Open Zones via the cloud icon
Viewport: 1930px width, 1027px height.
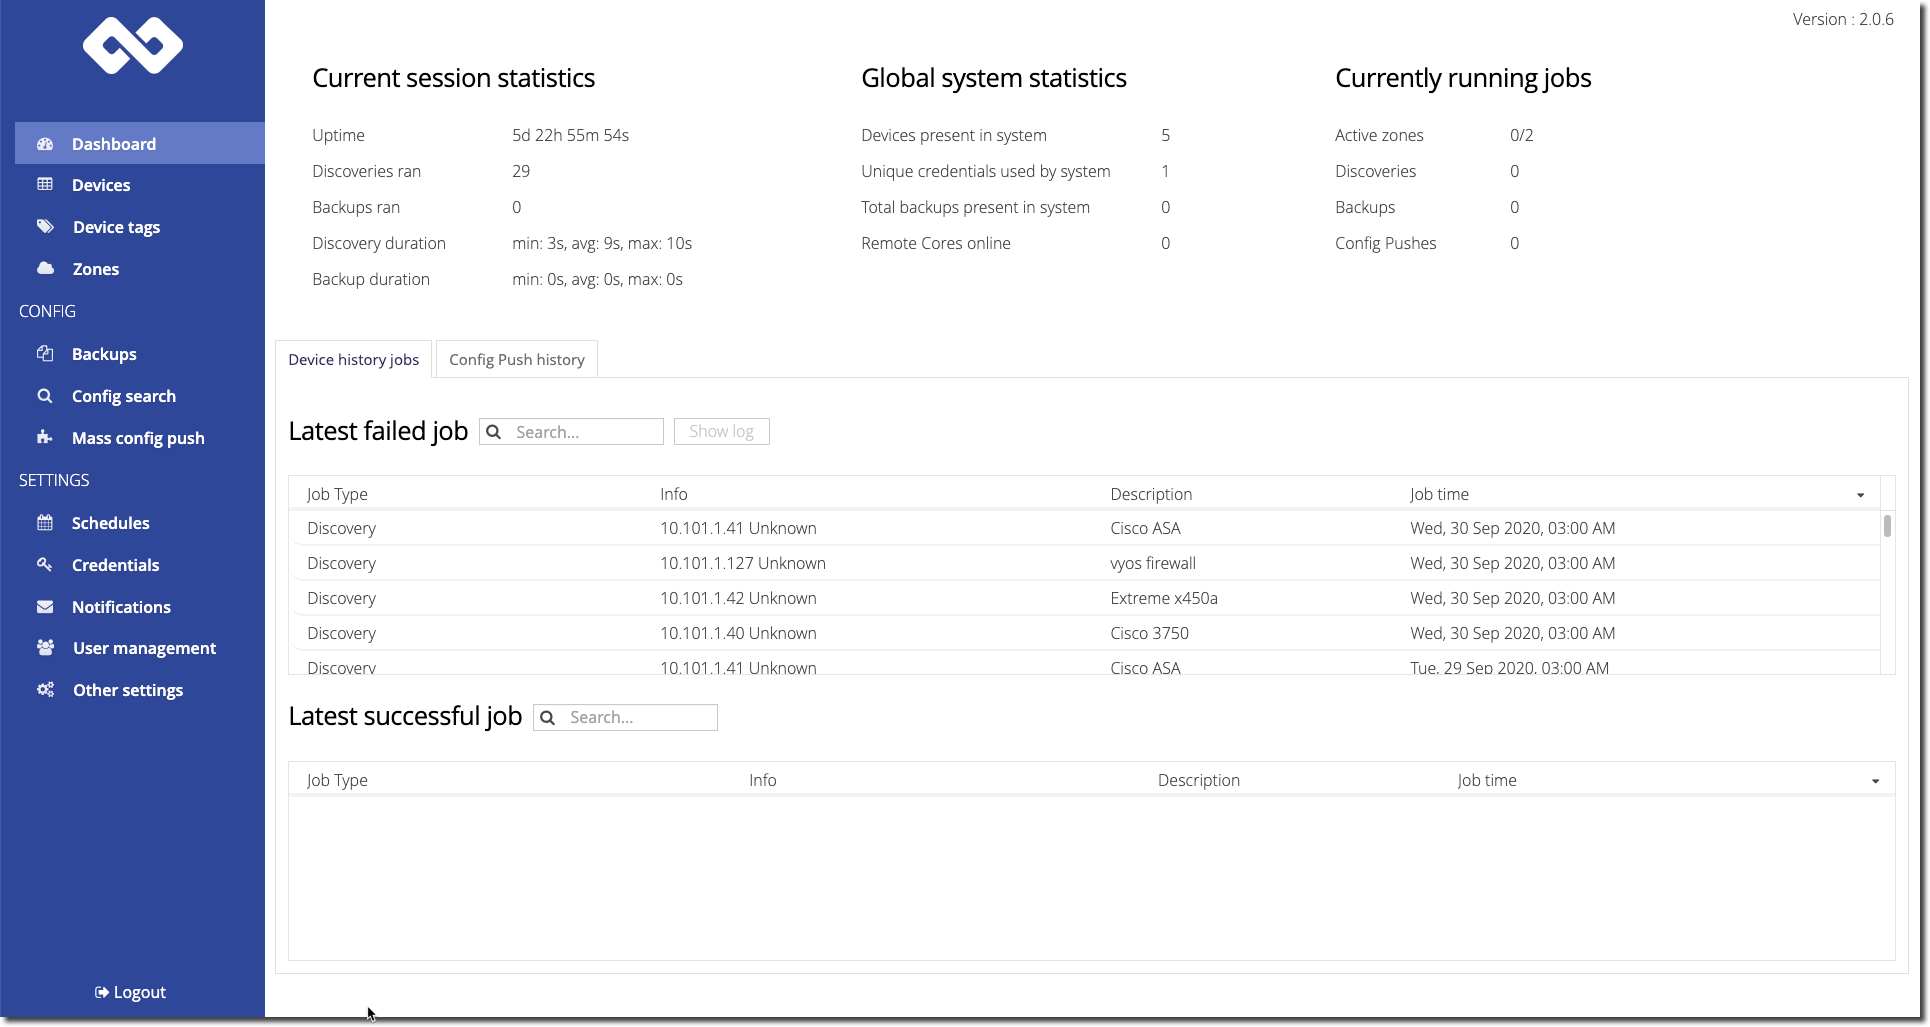(x=45, y=269)
